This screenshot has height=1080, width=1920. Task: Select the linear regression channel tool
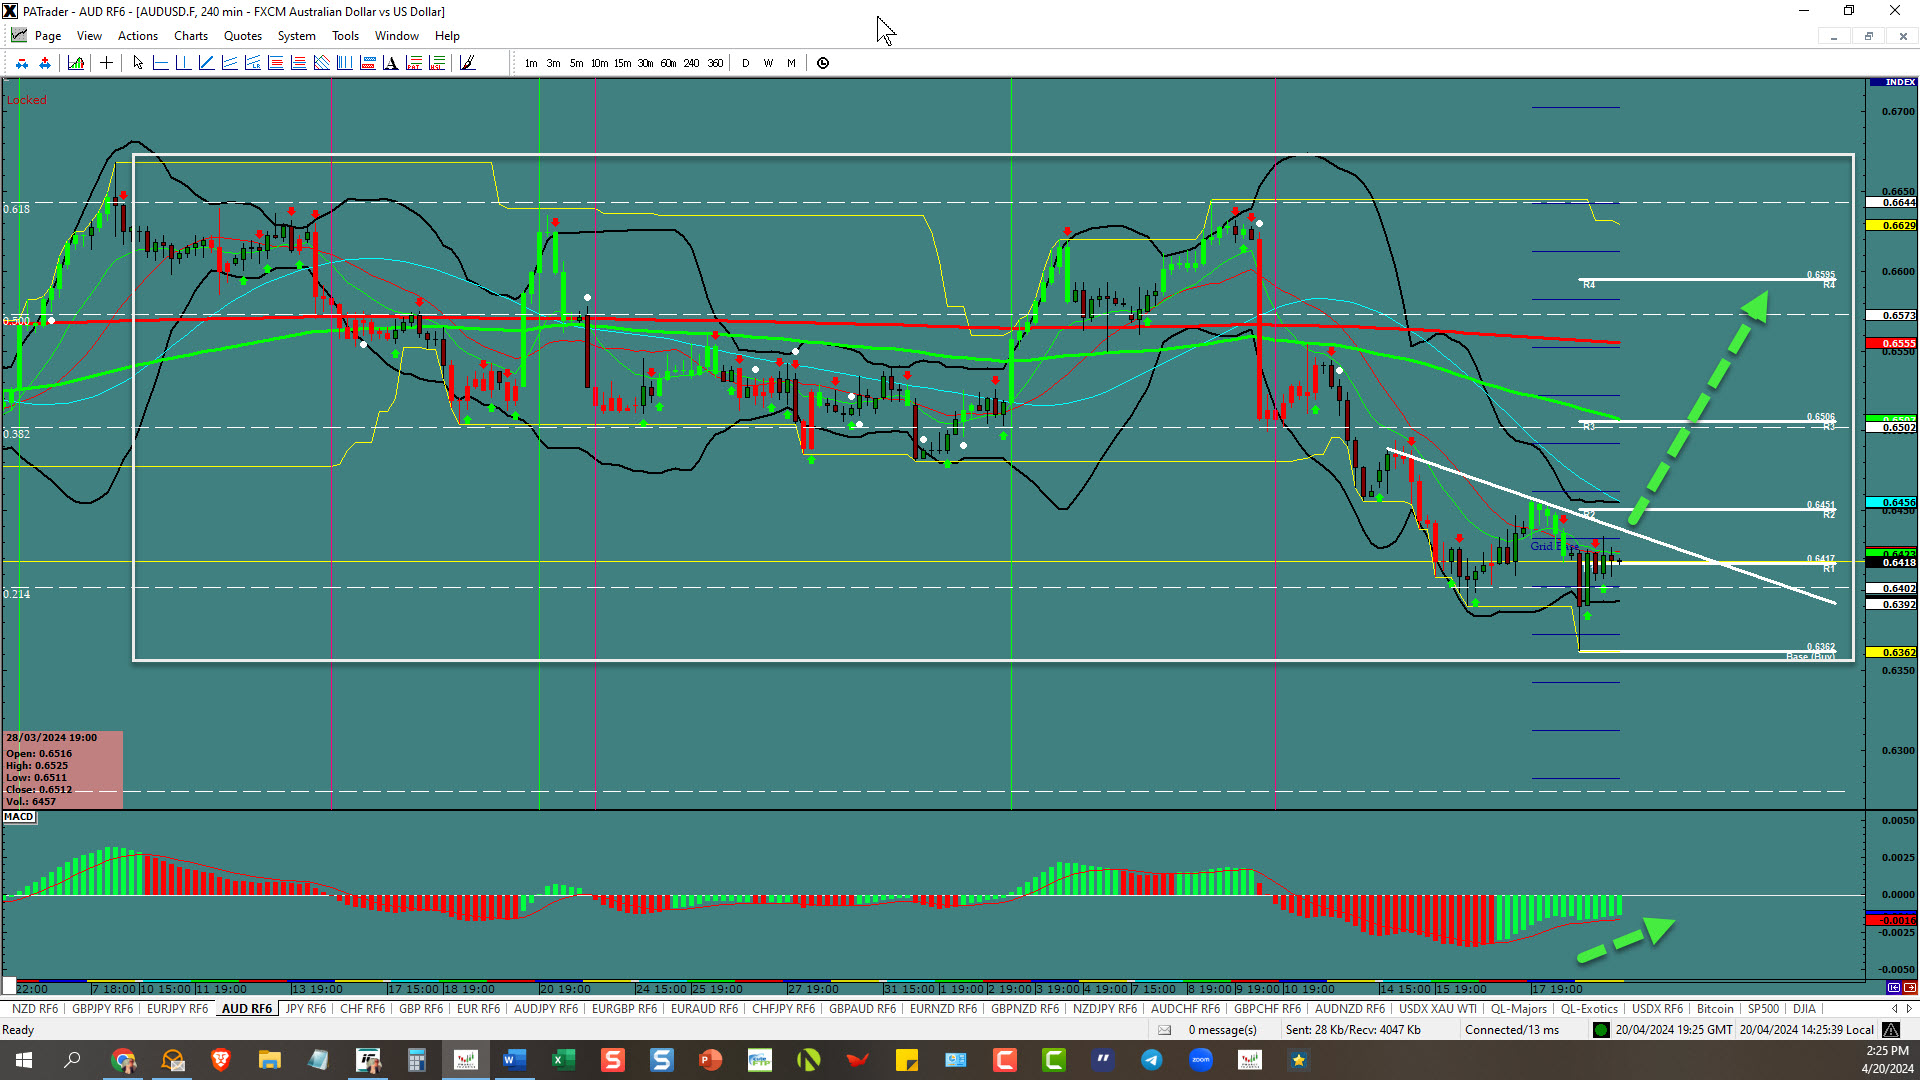[252, 63]
